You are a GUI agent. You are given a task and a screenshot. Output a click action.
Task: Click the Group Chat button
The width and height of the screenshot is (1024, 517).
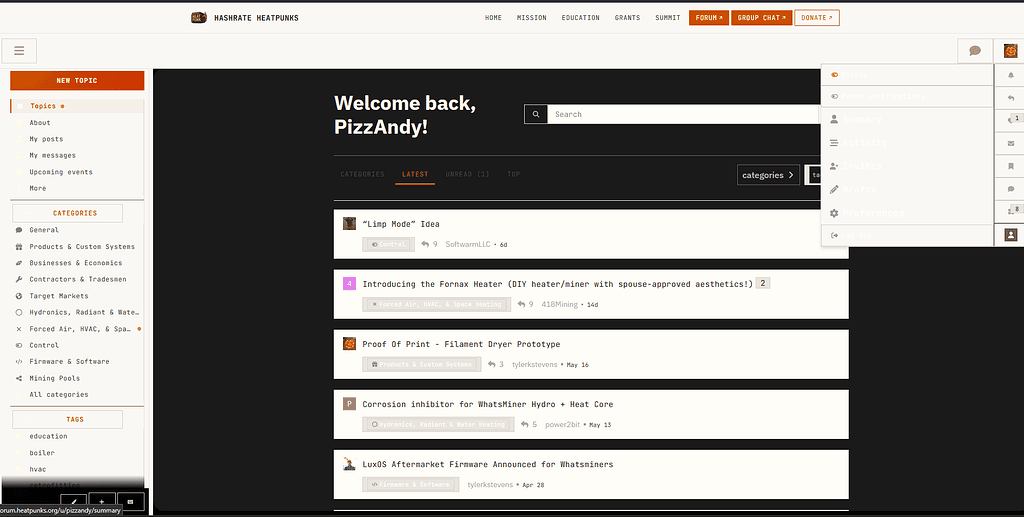(x=761, y=18)
